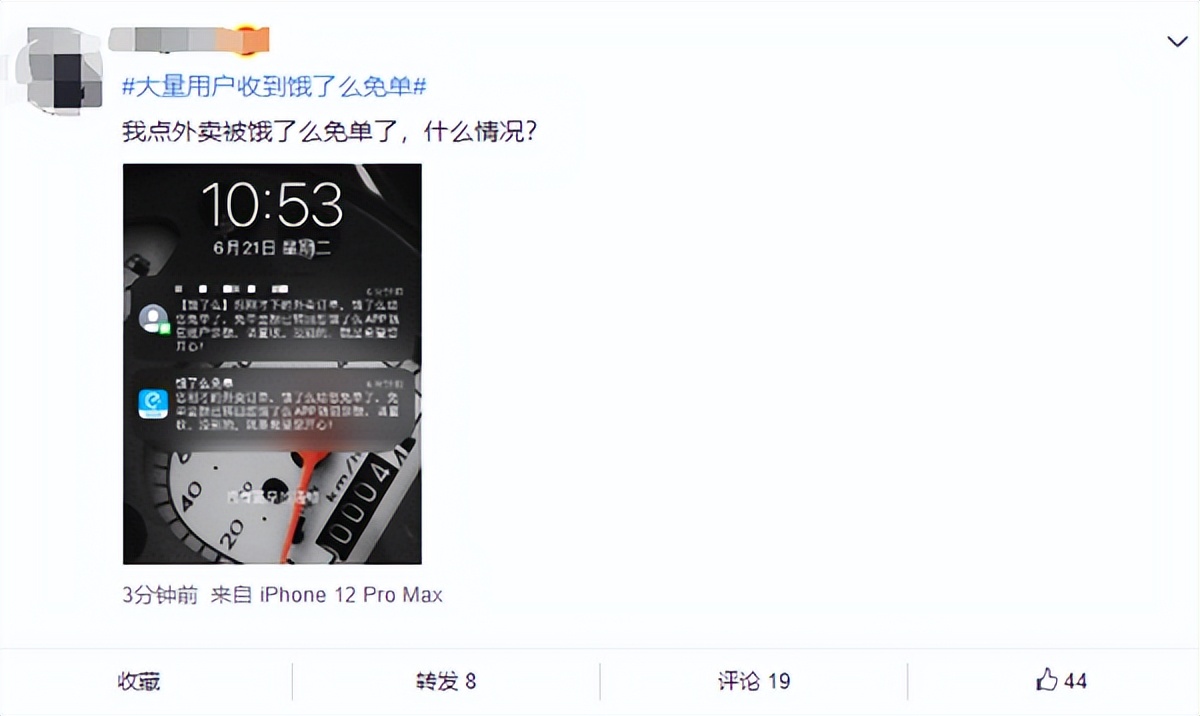Click the gray contact icon in SMS notification
1200x716 pixels.
[x=154, y=319]
